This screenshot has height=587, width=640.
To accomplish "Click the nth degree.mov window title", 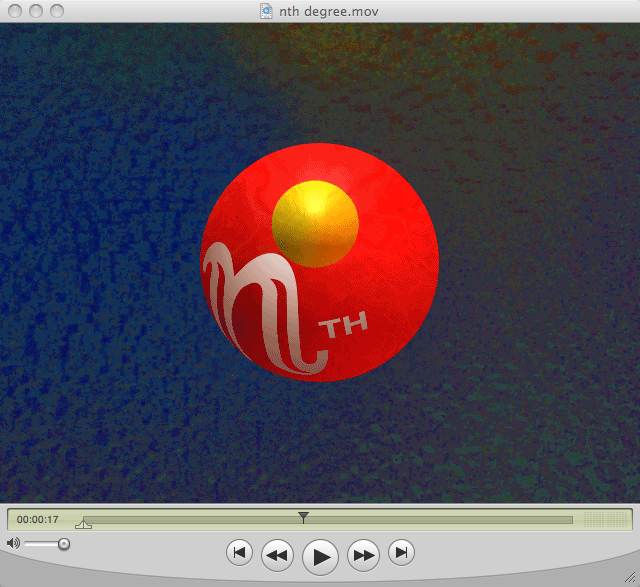I will (329, 11).
